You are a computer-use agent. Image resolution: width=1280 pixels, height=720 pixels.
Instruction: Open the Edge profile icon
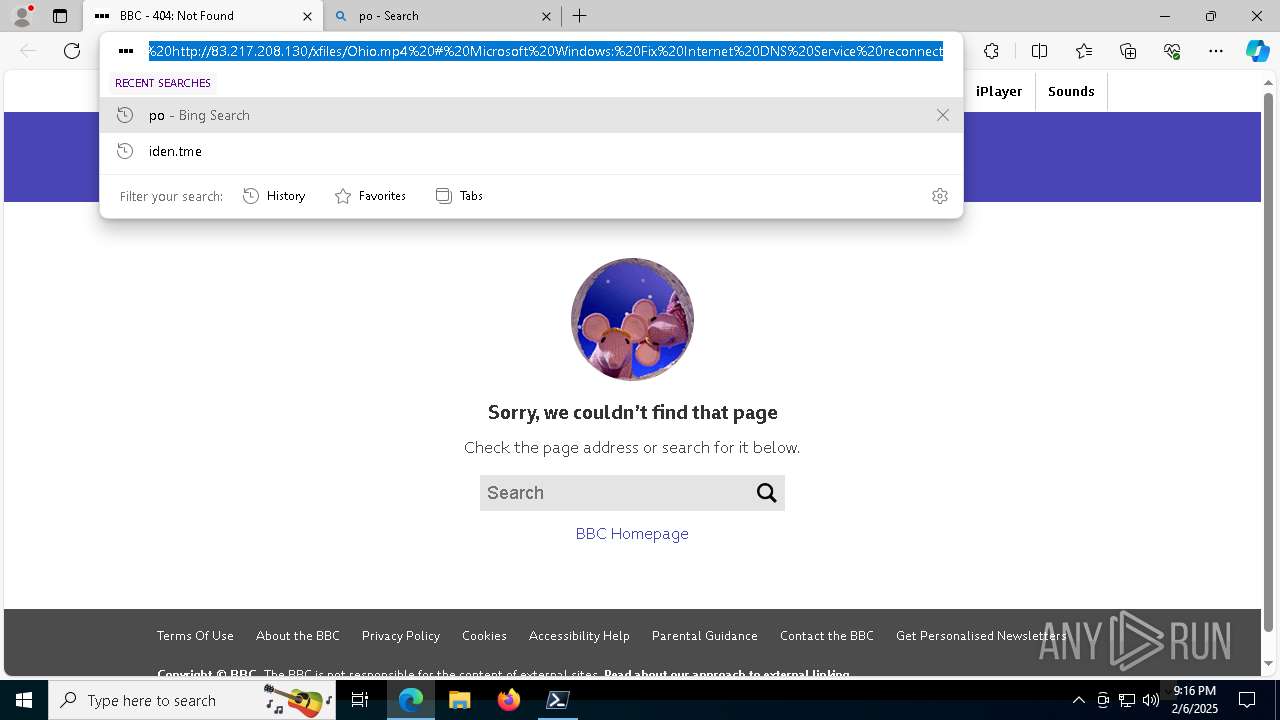click(x=22, y=15)
